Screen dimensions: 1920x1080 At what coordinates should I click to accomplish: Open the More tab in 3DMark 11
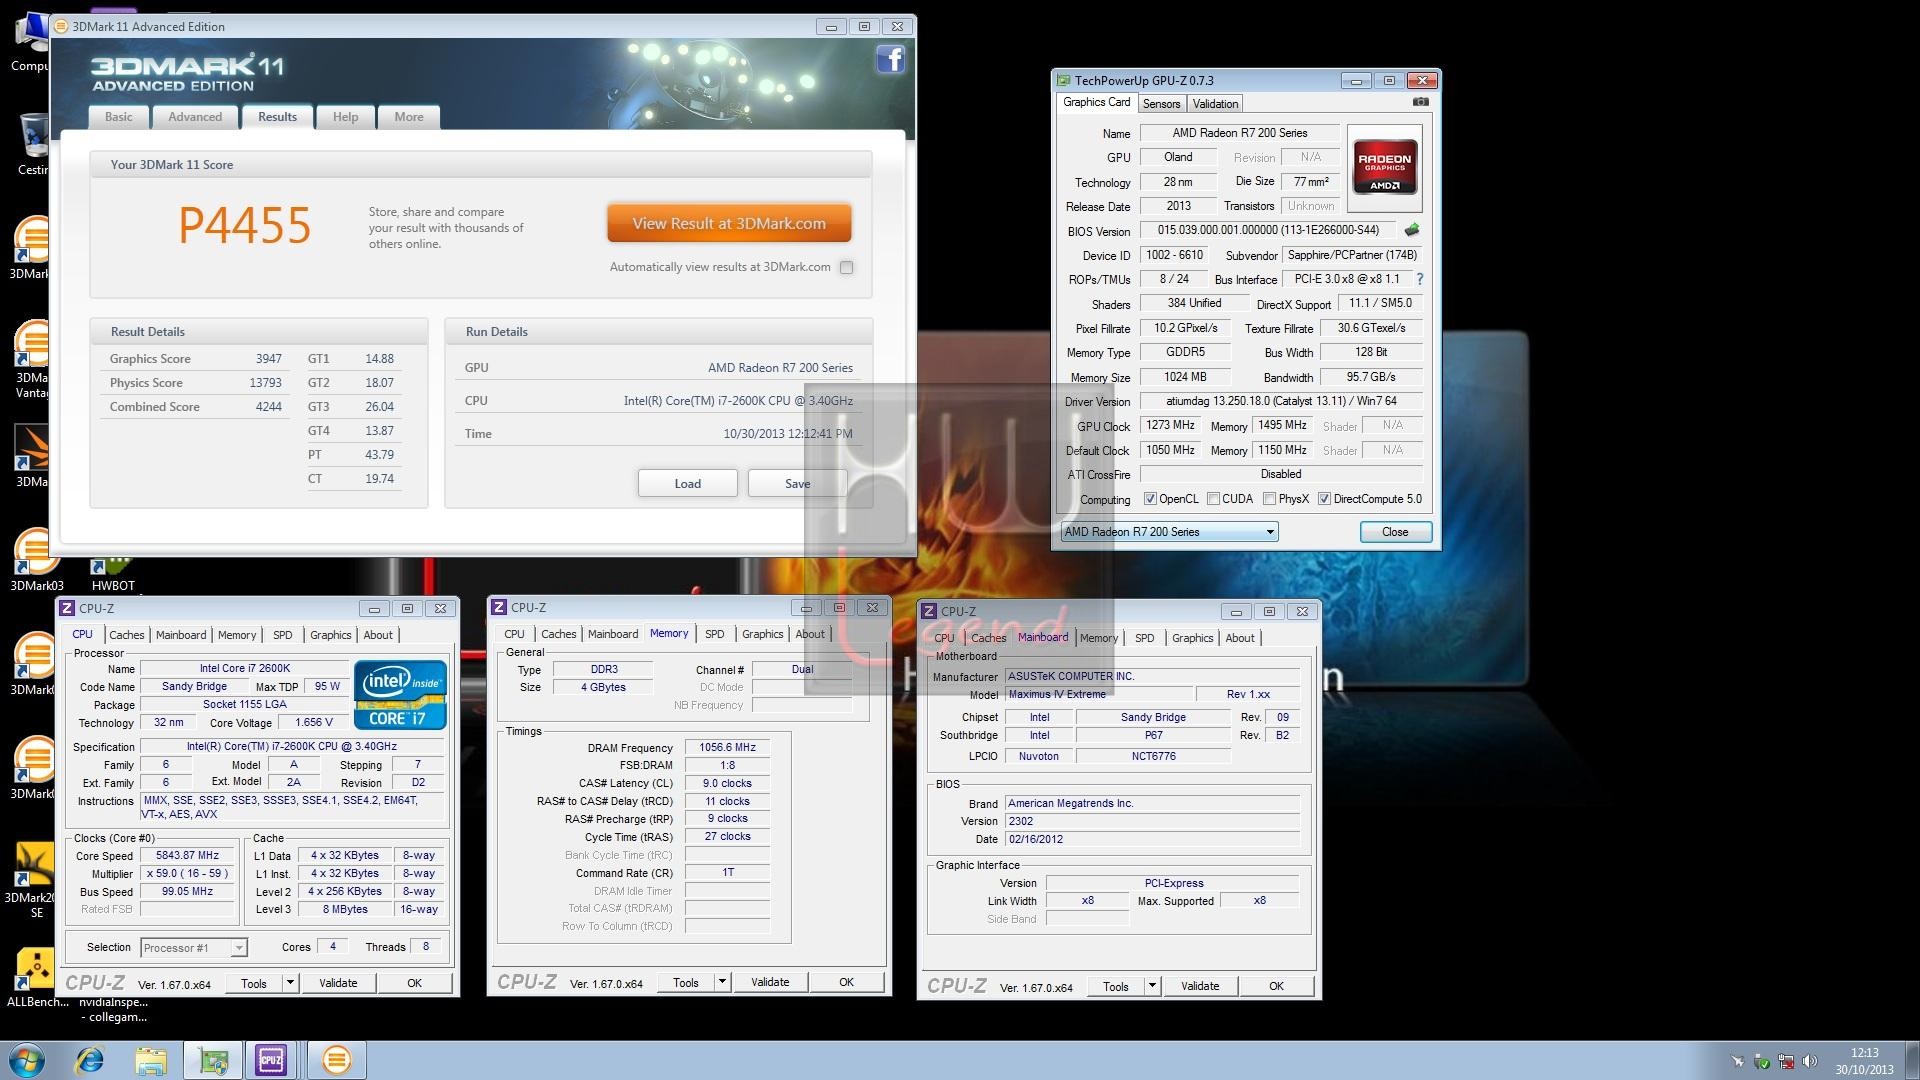[408, 117]
